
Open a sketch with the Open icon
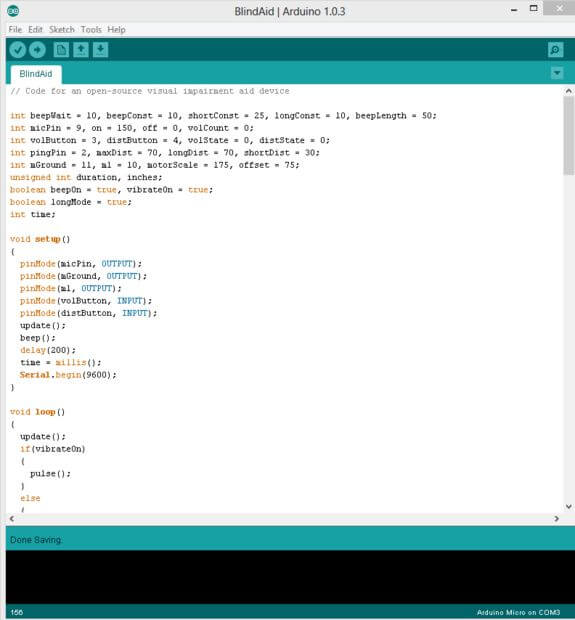pyautogui.click(x=81, y=50)
